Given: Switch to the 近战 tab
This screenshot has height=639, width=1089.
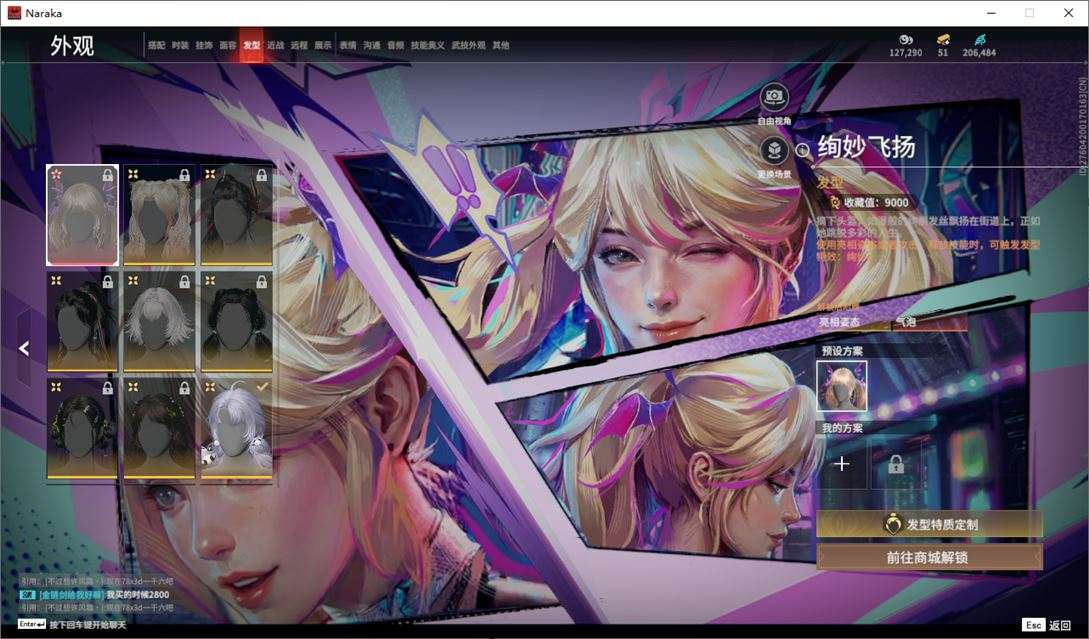Looking at the screenshot, I should (x=276, y=45).
